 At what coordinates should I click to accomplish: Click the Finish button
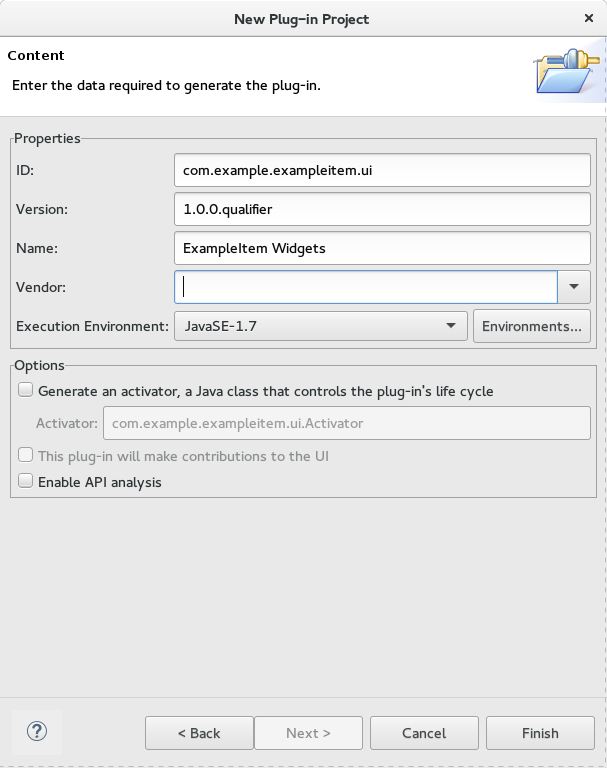click(540, 733)
